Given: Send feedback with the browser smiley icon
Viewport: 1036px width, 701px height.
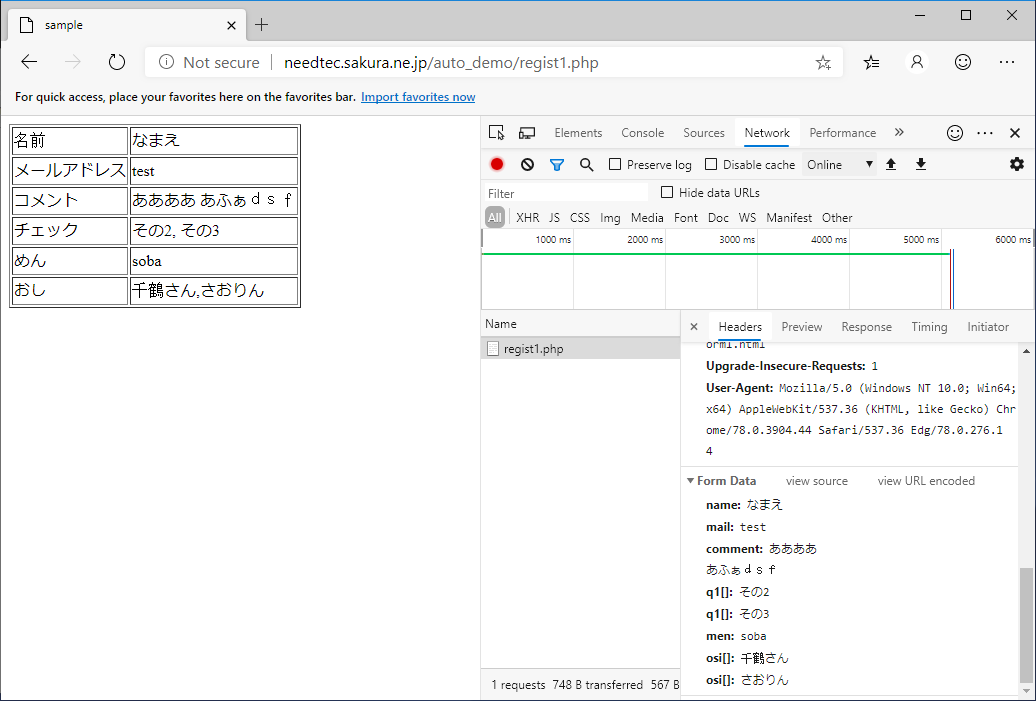Looking at the screenshot, I should point(963,62).
